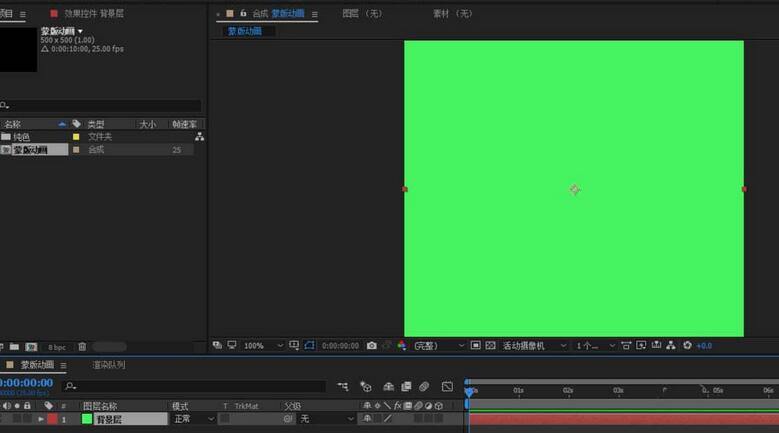This screenshot has height=433, width=779.
Task: Open flowchart icon in the project panel
Action: coord(199,137)
